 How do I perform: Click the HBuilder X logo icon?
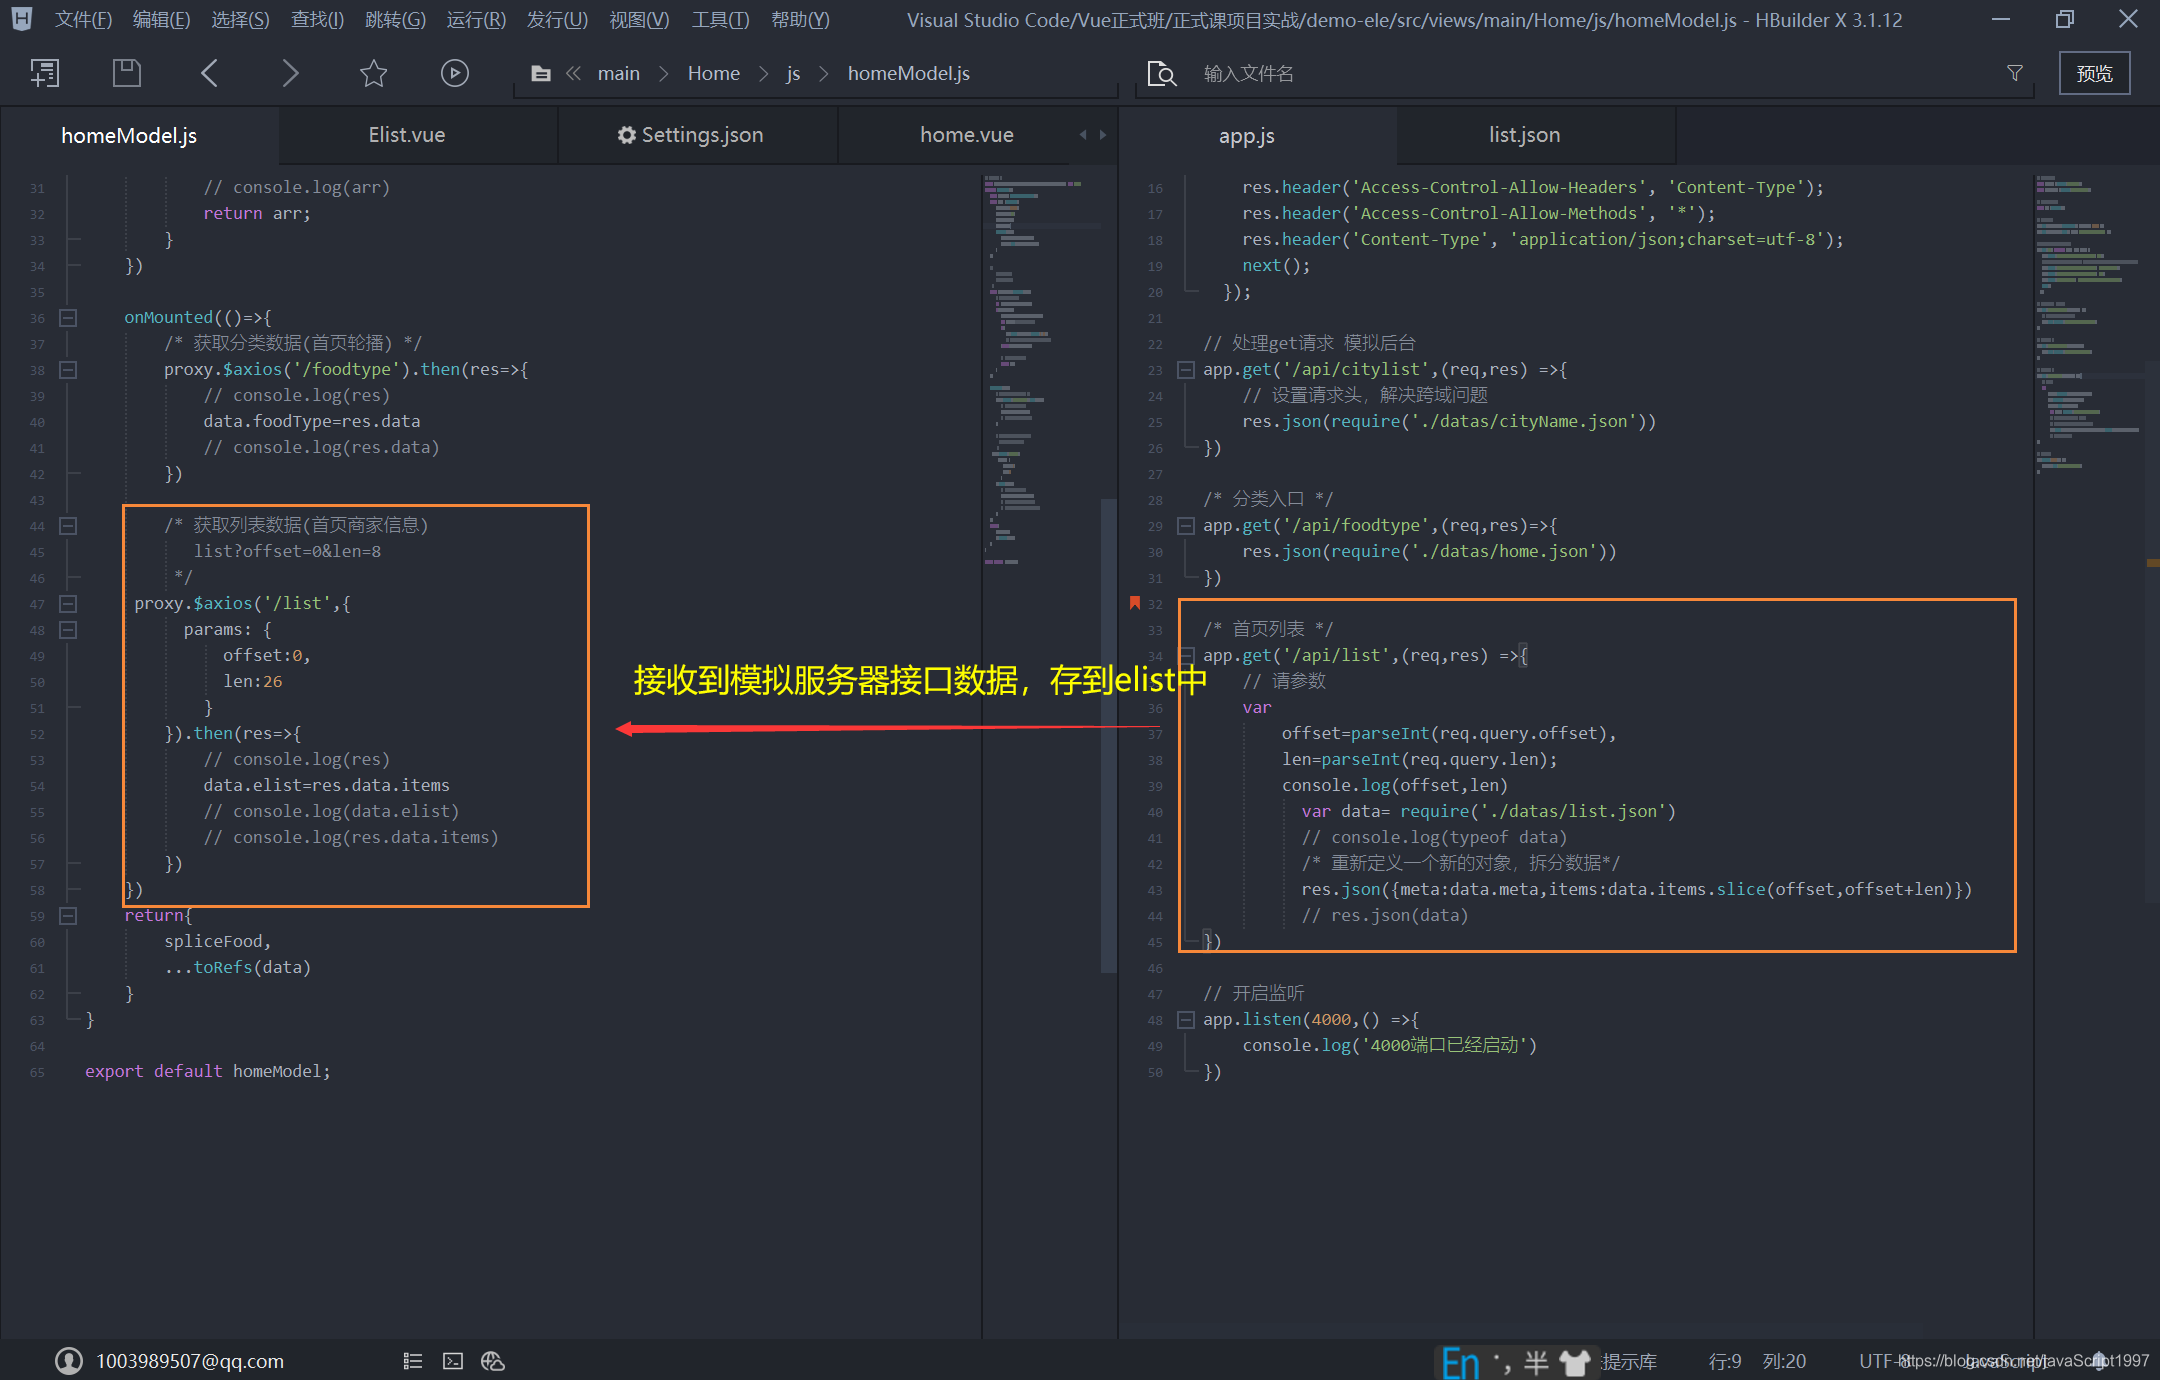click(x=21, y=18)
